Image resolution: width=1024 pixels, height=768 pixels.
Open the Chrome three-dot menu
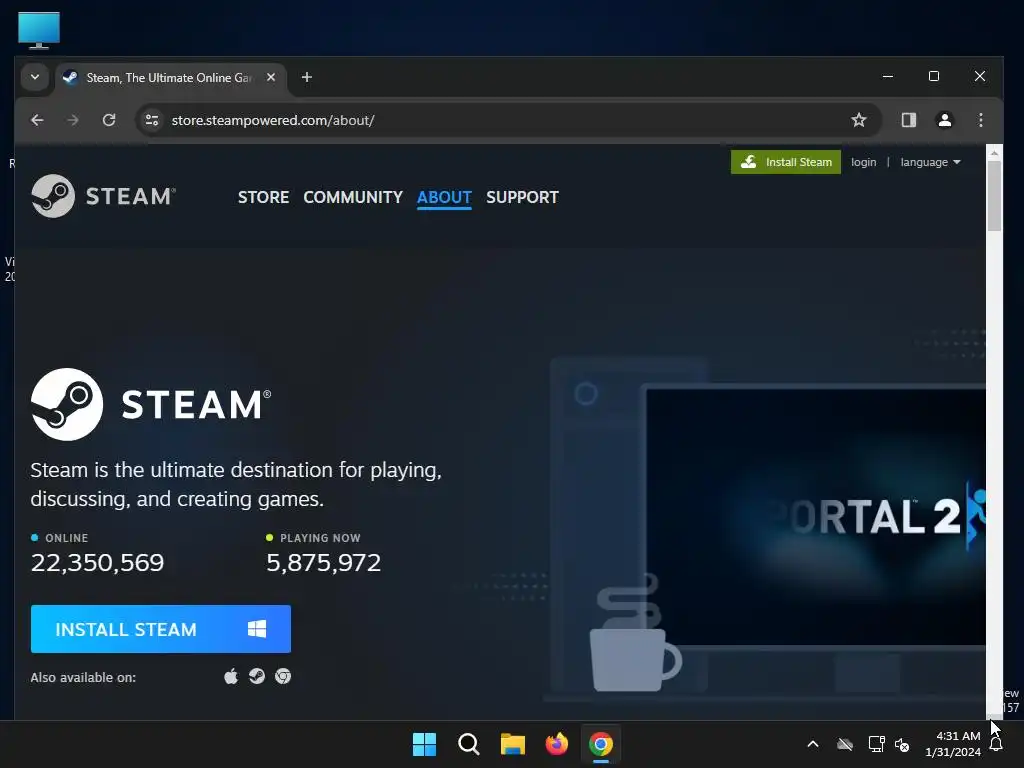pos(980,120)
